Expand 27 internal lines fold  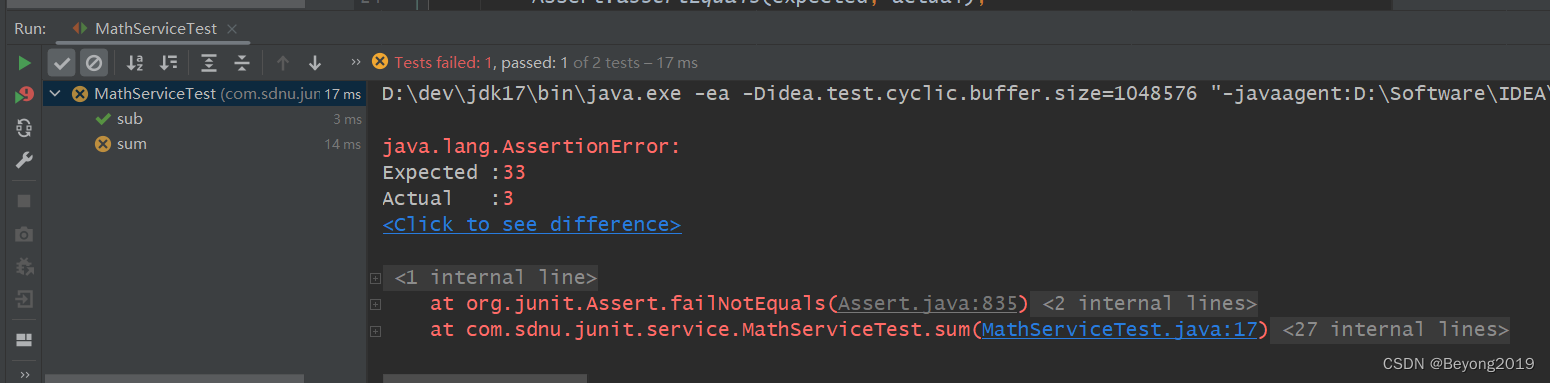coord(1394,330)
